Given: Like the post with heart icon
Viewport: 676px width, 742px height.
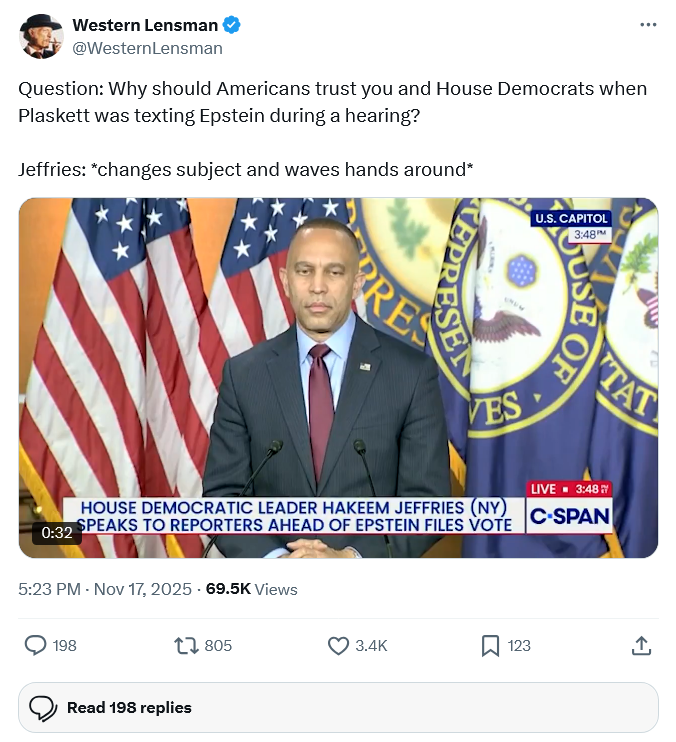Looking at the screenshot, I should click(x=339, y=646).
